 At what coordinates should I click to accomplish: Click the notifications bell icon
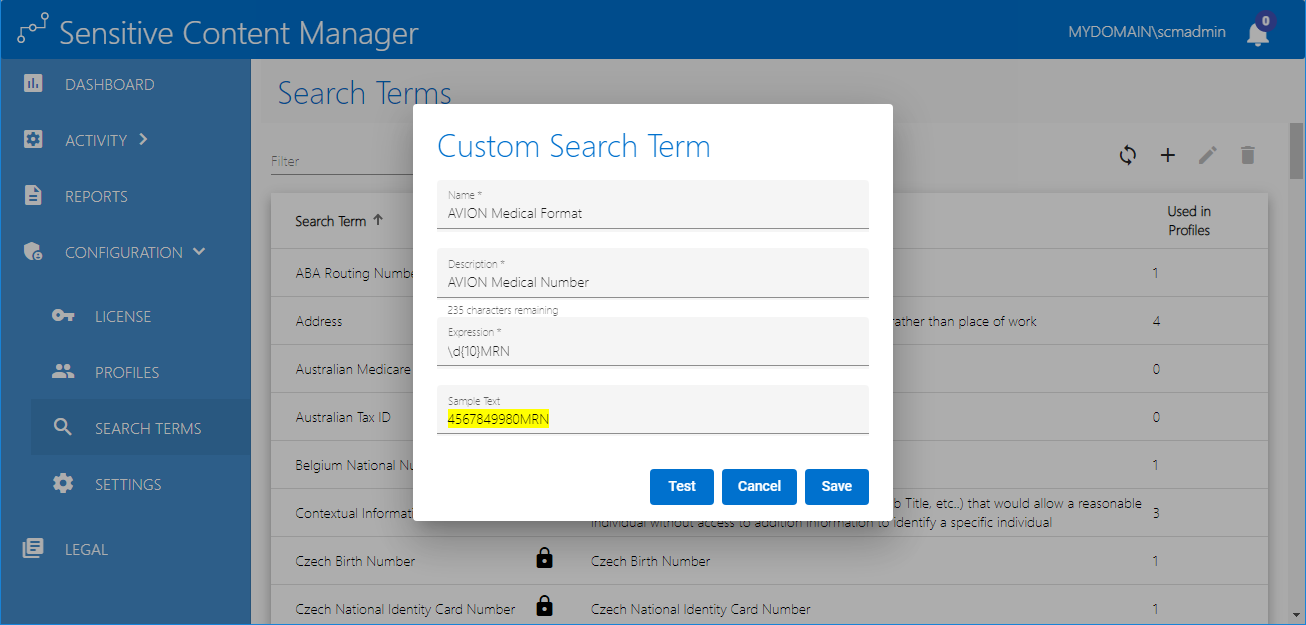1257,33
